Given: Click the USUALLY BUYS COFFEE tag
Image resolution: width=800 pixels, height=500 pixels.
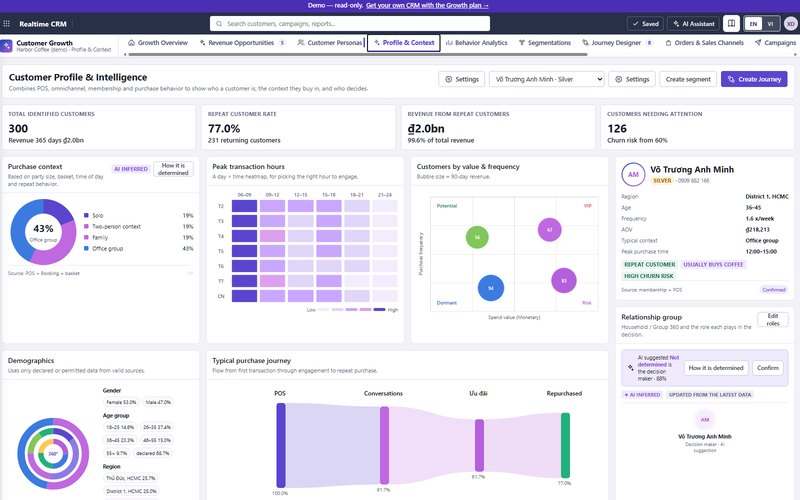Looking at the screenshot, I should point(713,264).
